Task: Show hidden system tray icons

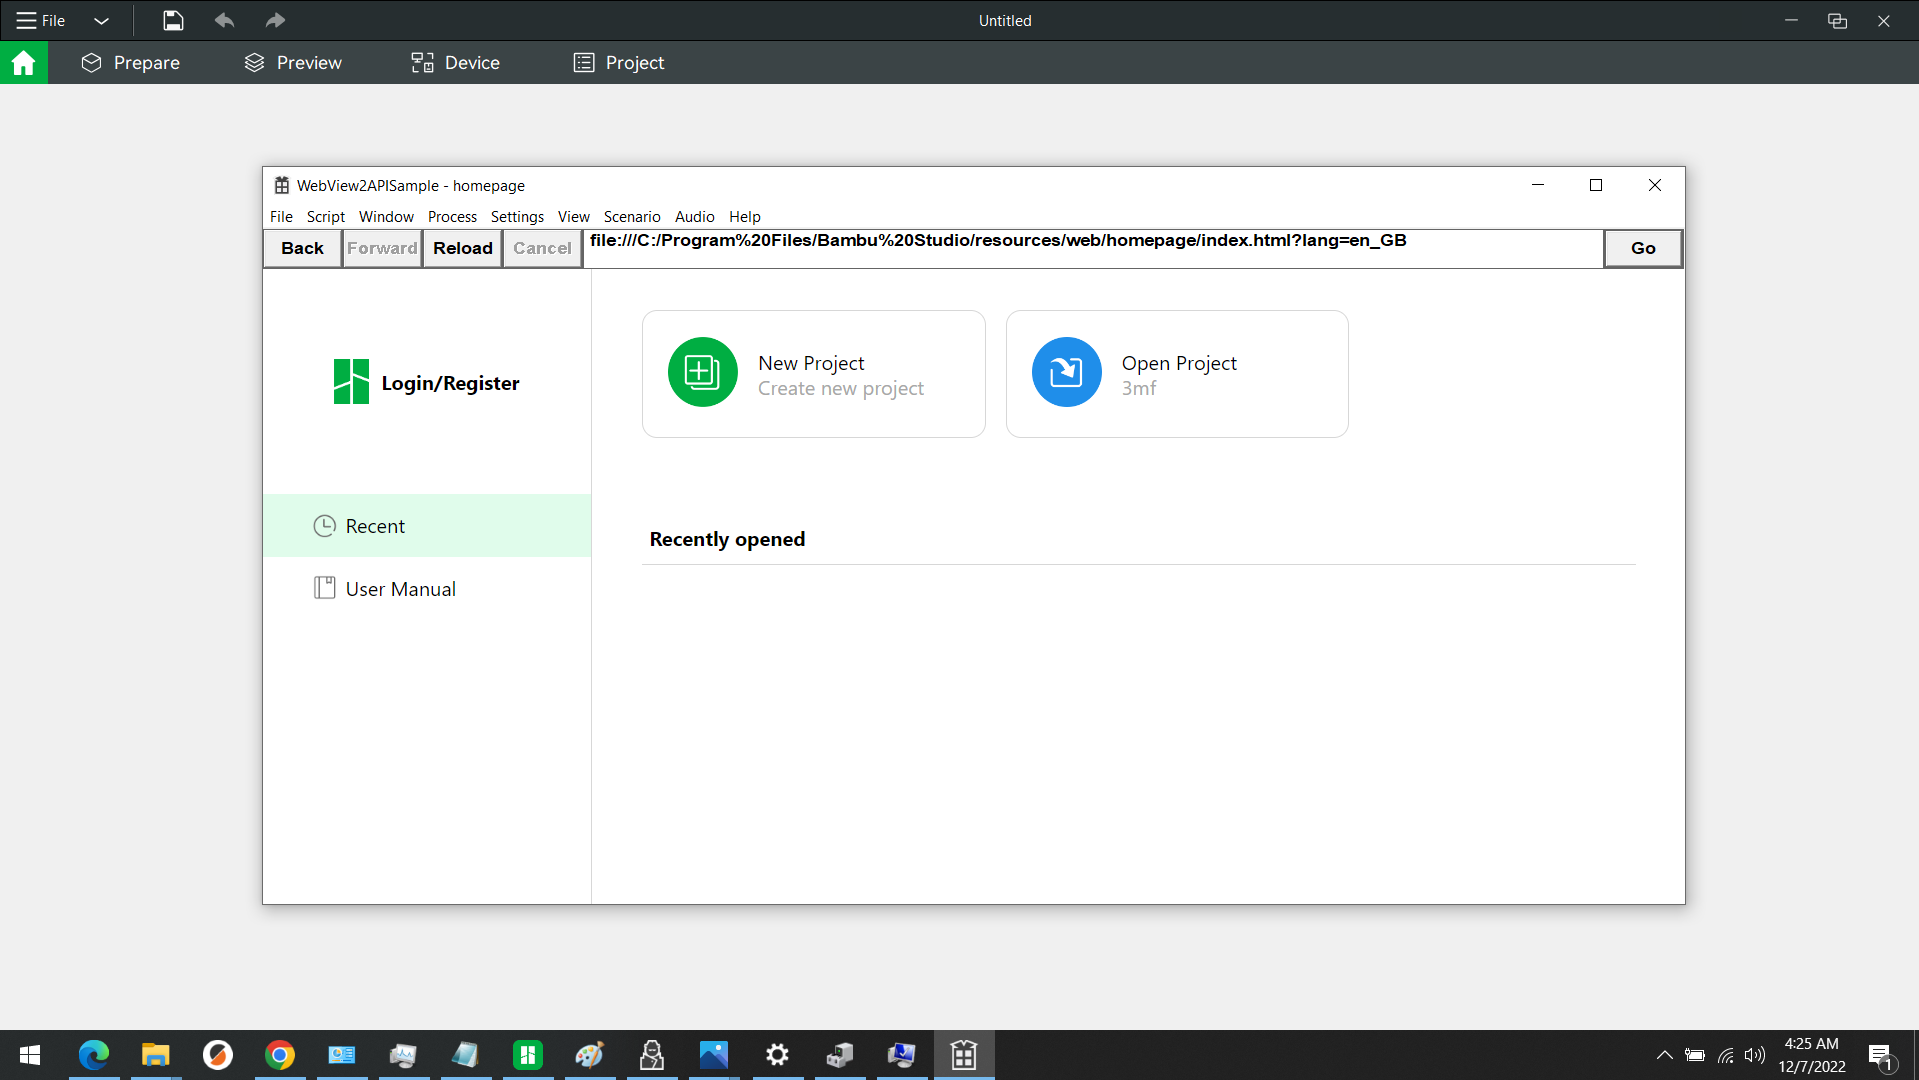Action: [1664, 1055]
